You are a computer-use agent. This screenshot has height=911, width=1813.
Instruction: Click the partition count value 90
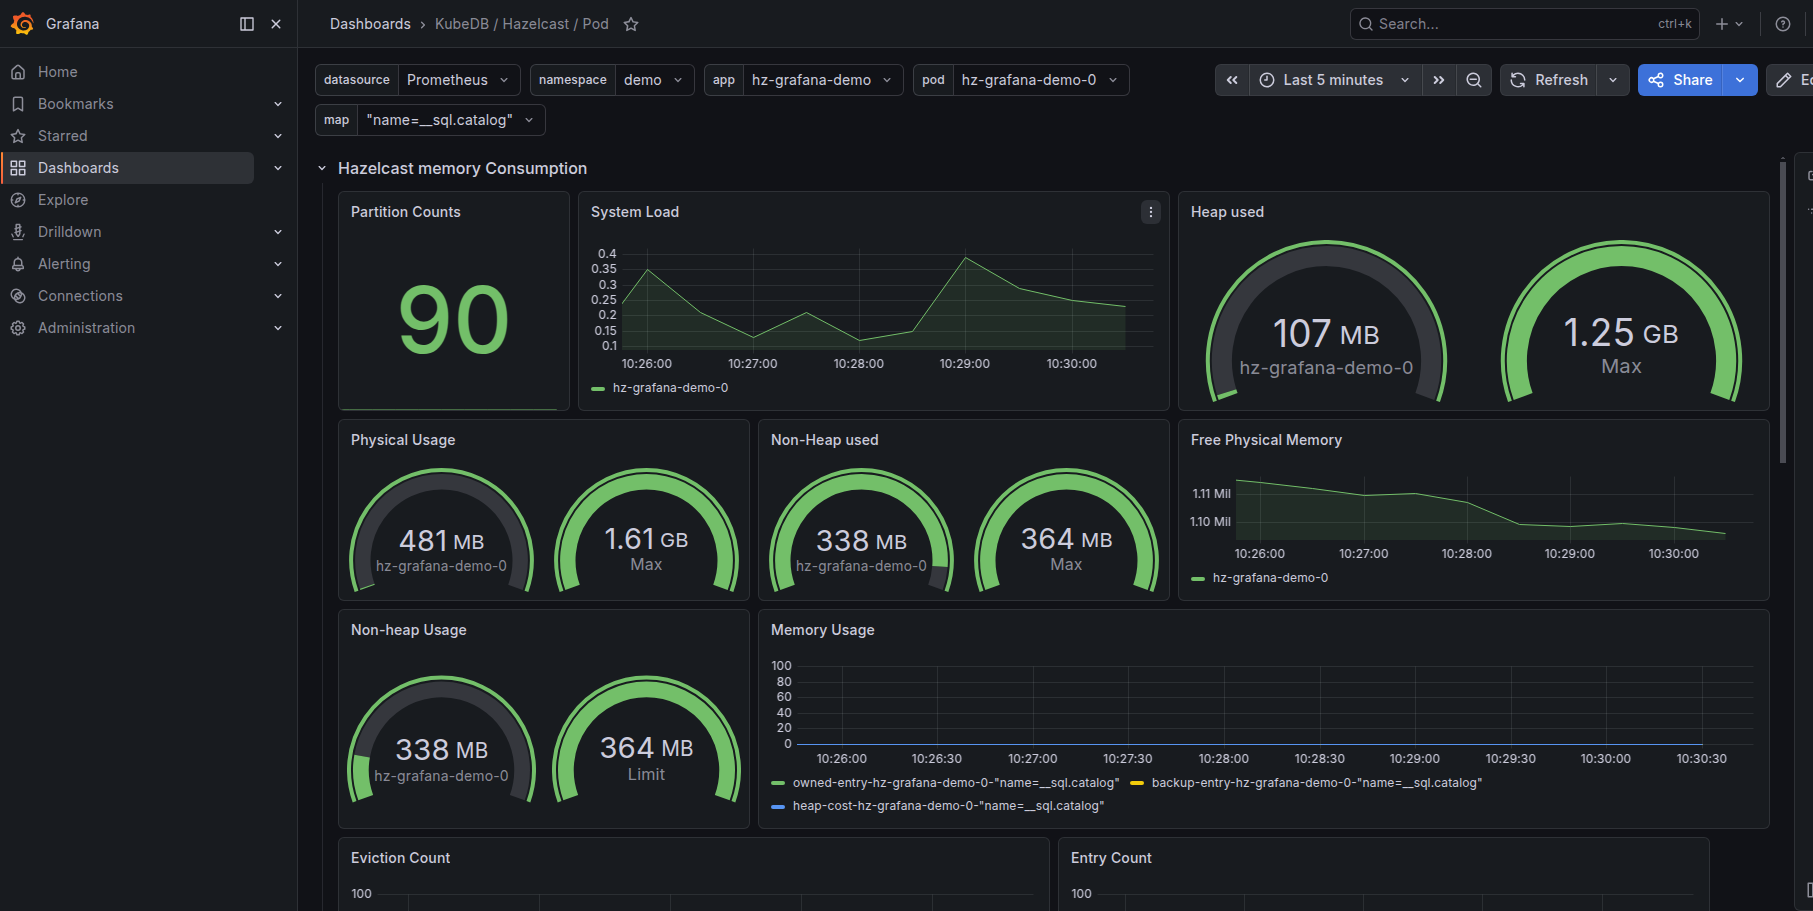point(454,320)
